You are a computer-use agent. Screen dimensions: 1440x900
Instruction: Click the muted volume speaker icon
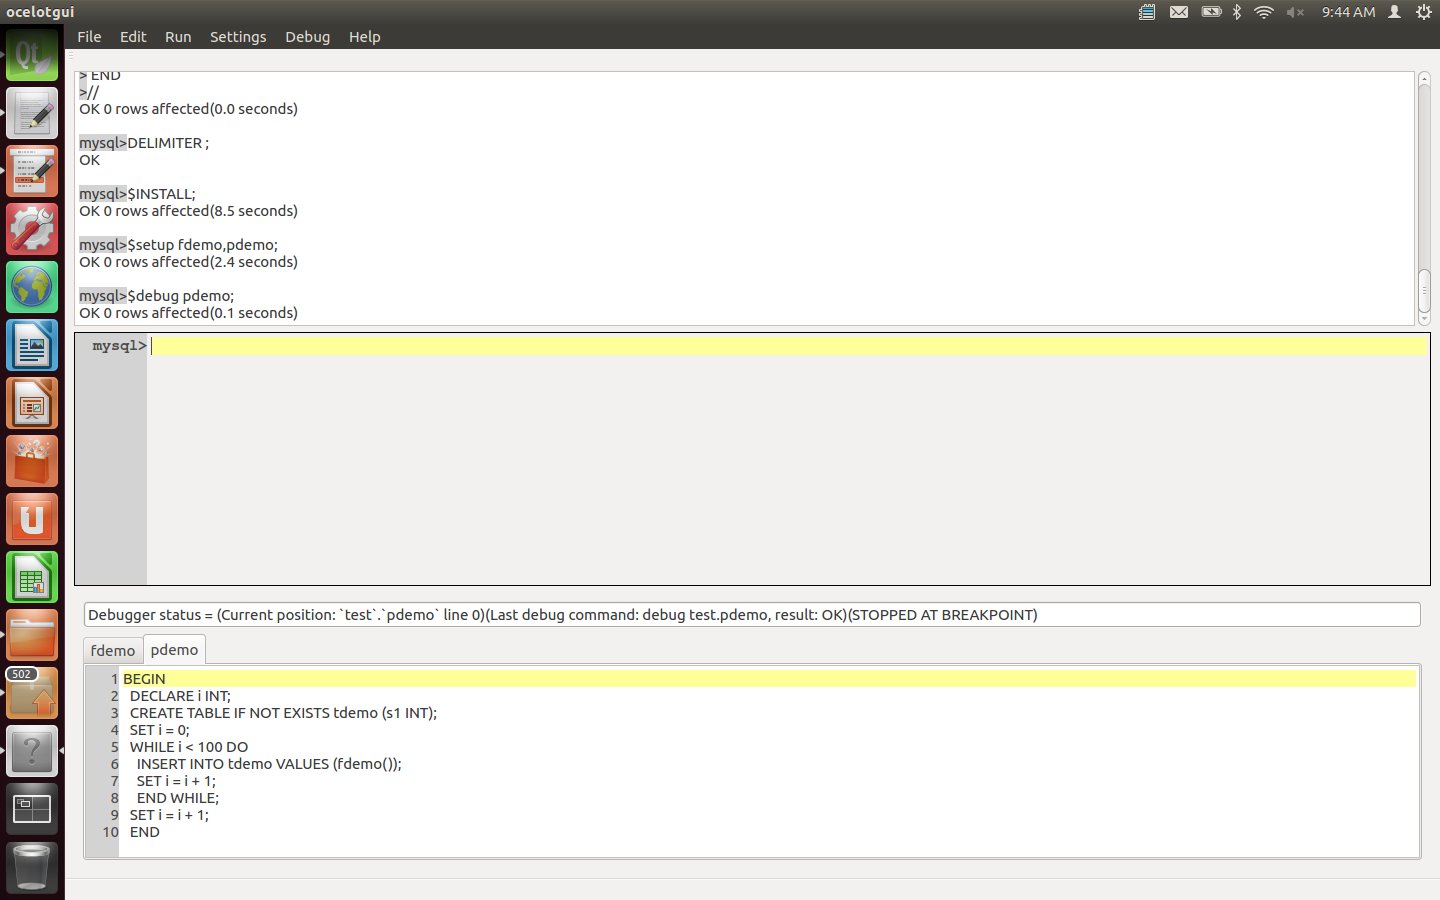(x=1295, y=12)
